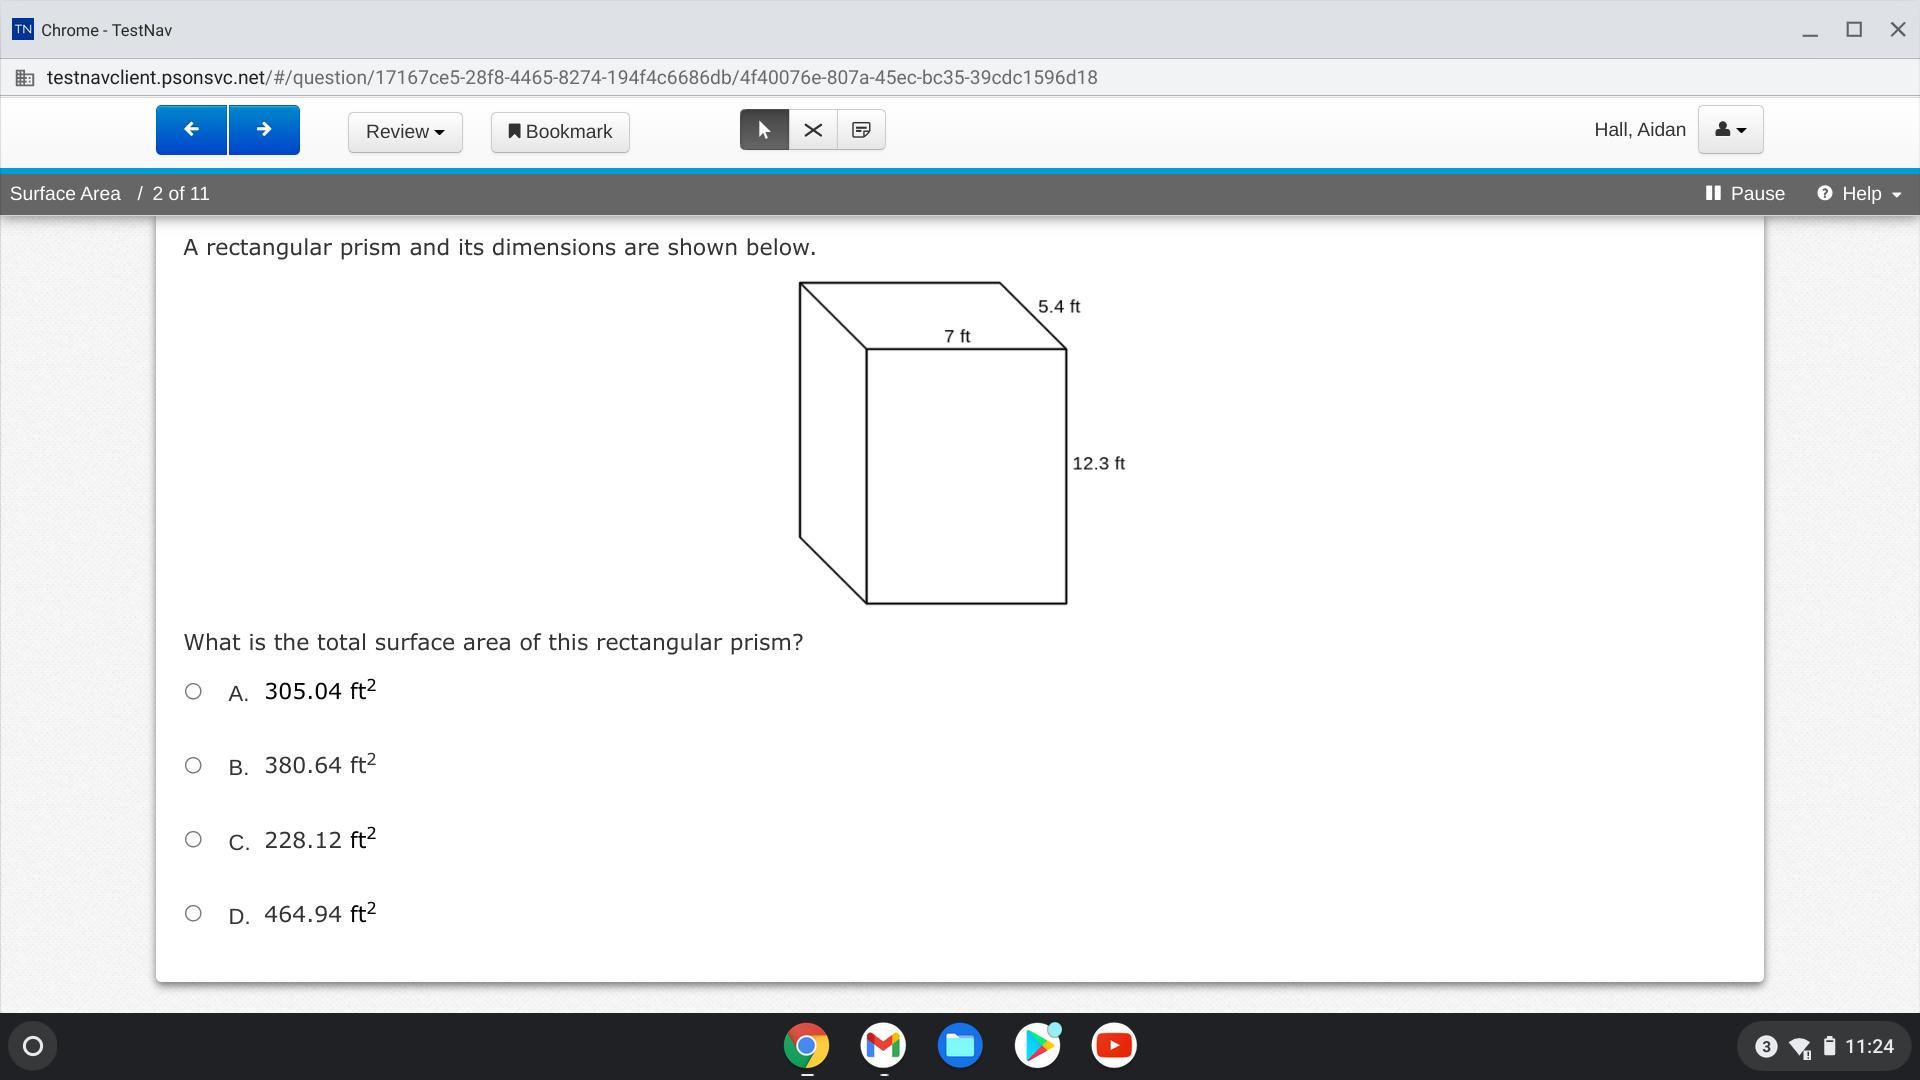Image resolution: width=1920 pixels, height=1080 pixels.
Task: Select answer B 380.64 ft²
Action: tap(193, 765)
